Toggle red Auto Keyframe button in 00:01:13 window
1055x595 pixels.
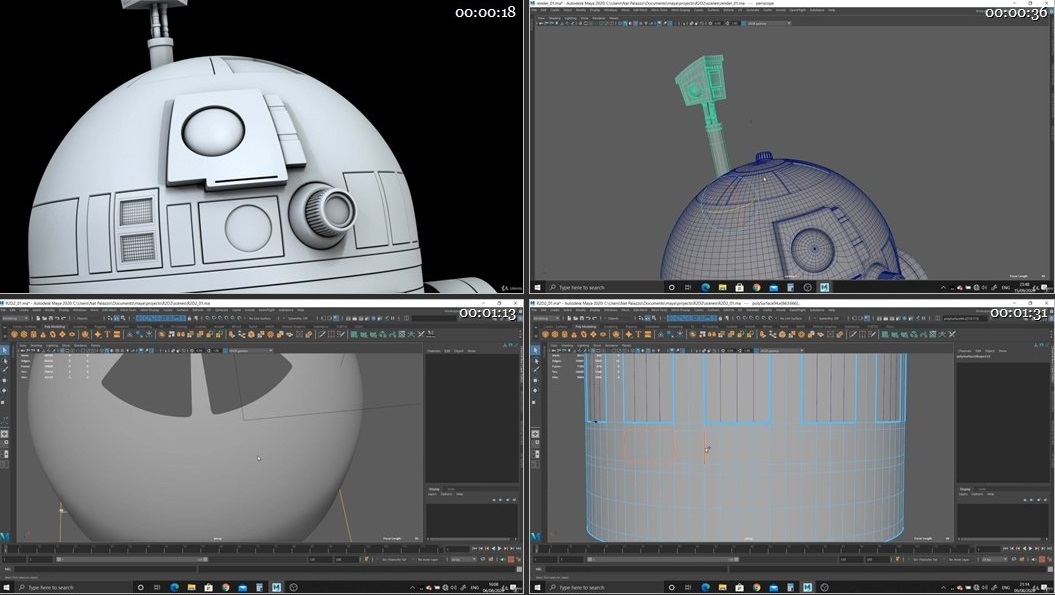click(511, 559)
